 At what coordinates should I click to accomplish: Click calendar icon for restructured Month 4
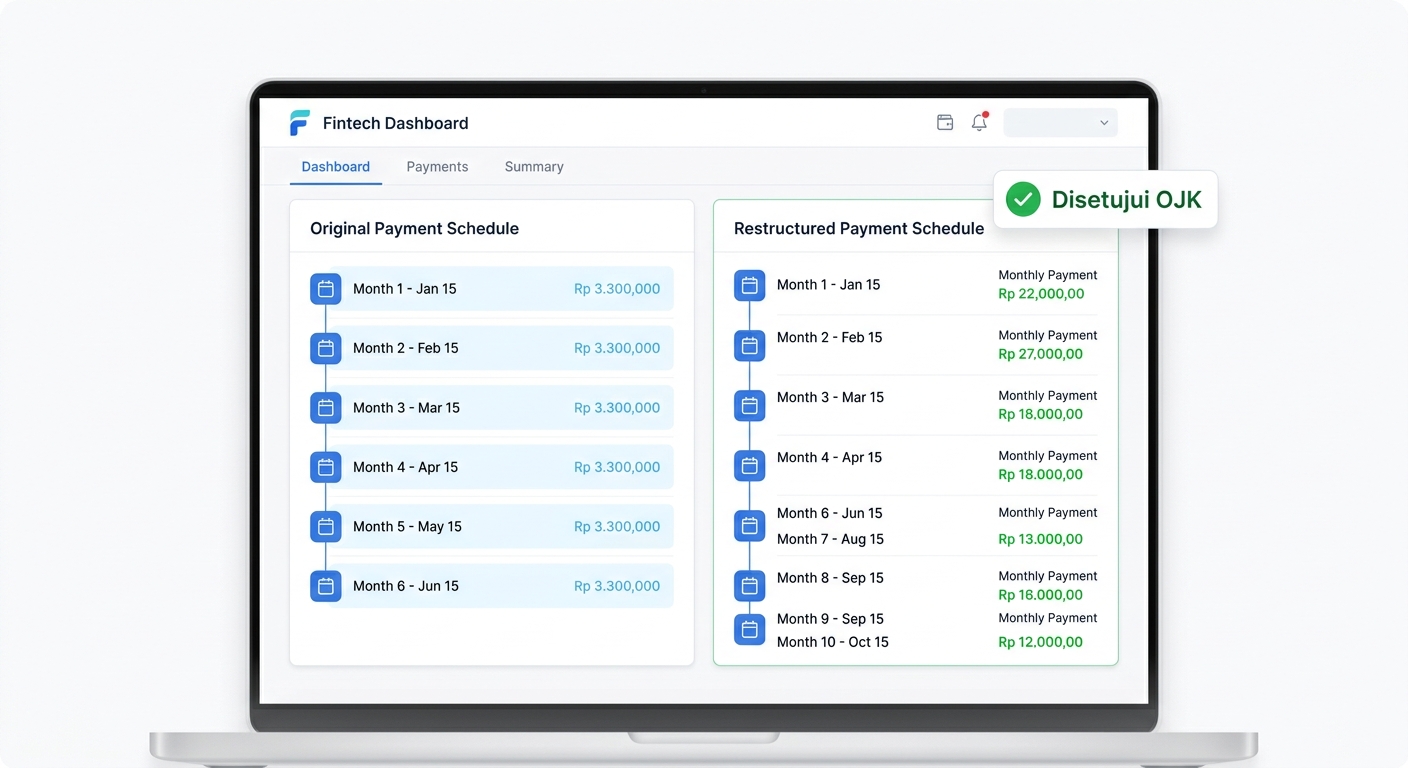point(750,466)
